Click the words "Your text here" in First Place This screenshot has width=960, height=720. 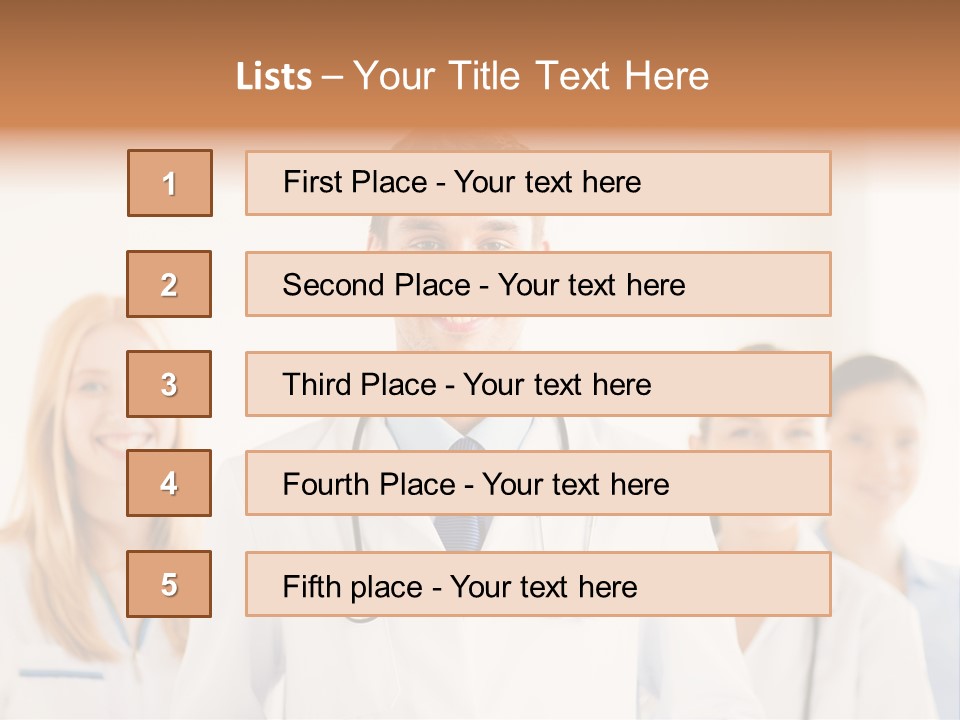(x=547, y=182)
